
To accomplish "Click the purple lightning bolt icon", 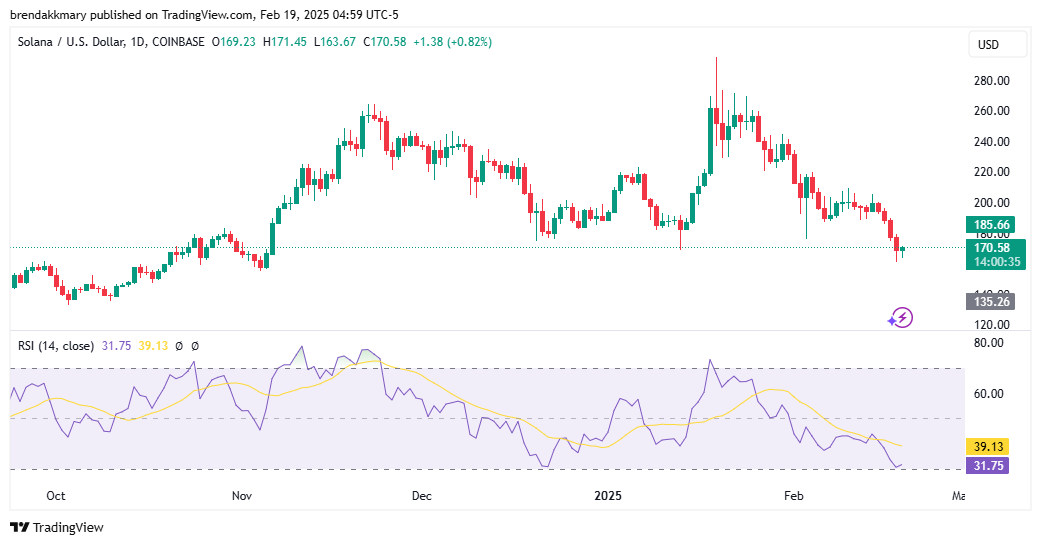I will point(901,318).
